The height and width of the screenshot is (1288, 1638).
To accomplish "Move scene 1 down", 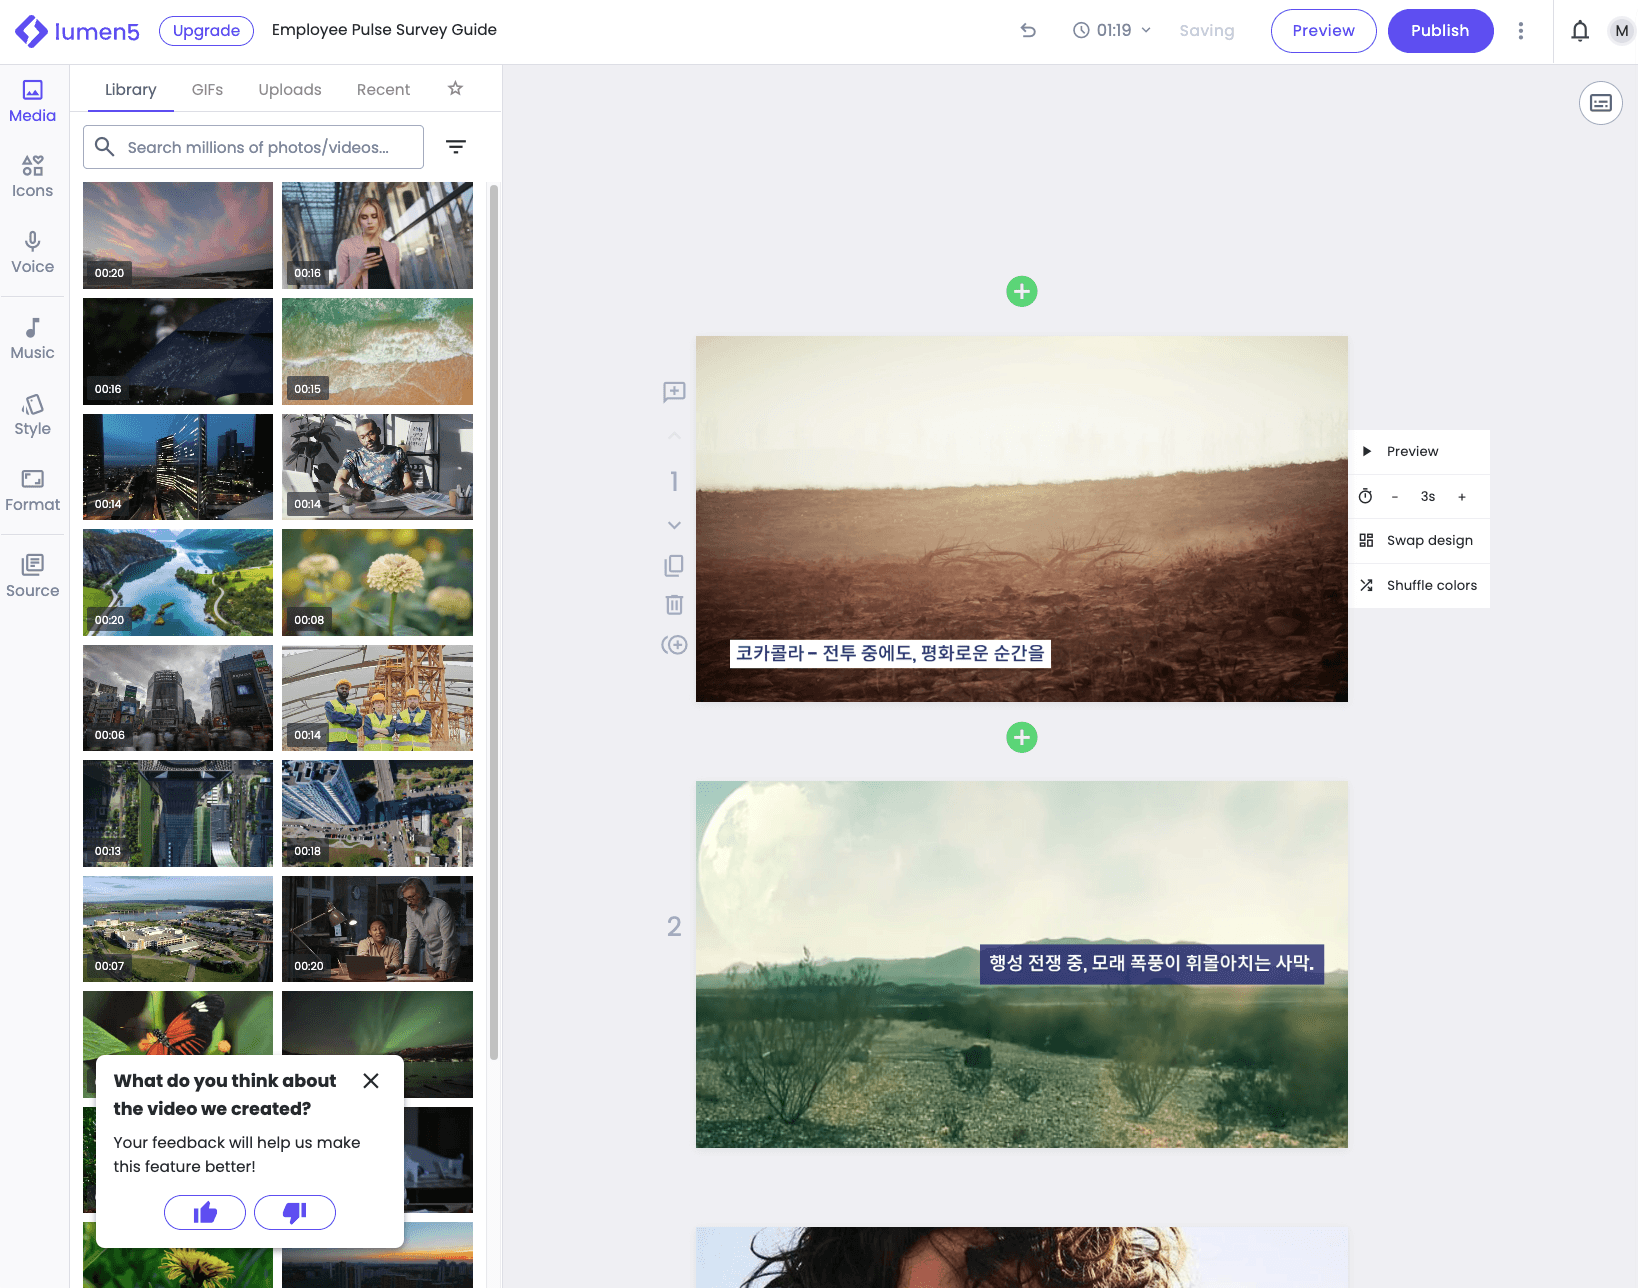I will pos(674,525).
